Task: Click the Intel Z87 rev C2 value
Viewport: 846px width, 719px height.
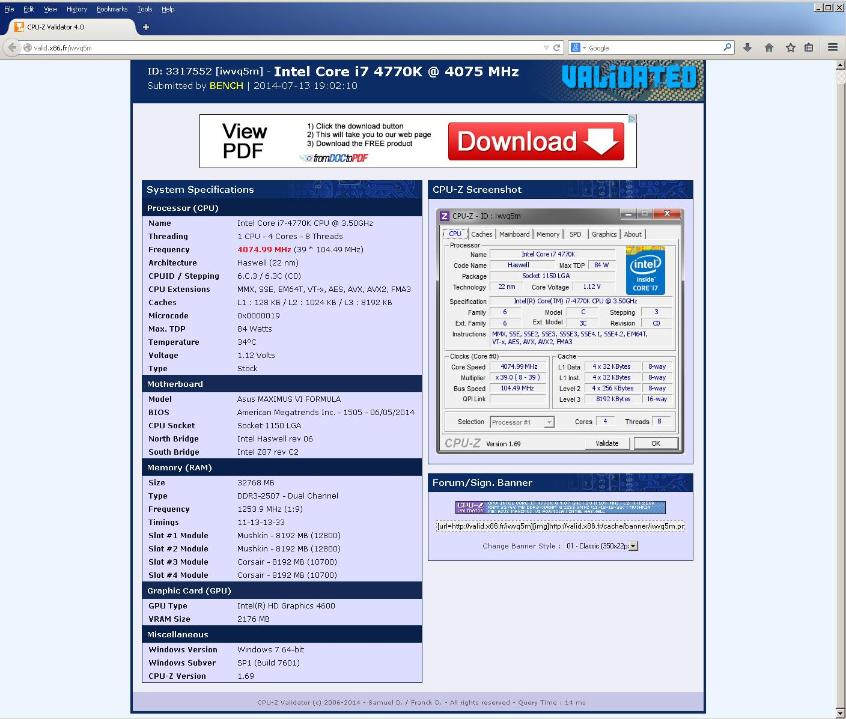Action: point(268,452)
